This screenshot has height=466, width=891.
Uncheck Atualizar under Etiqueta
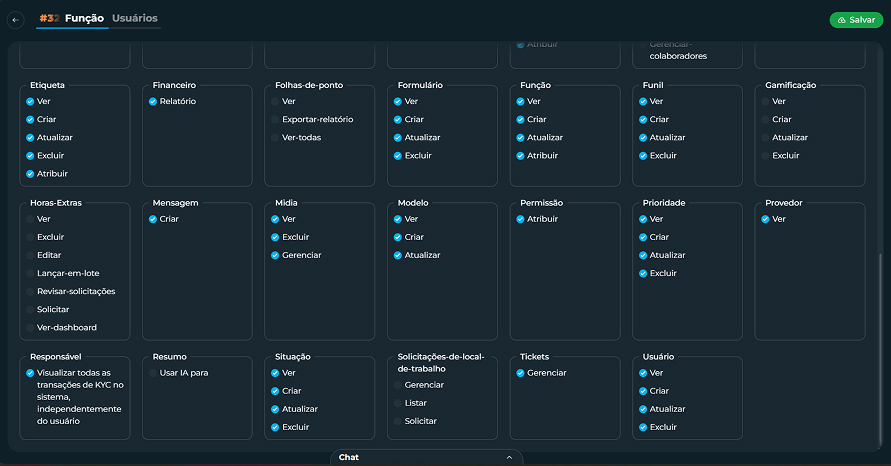coord(30,138)
